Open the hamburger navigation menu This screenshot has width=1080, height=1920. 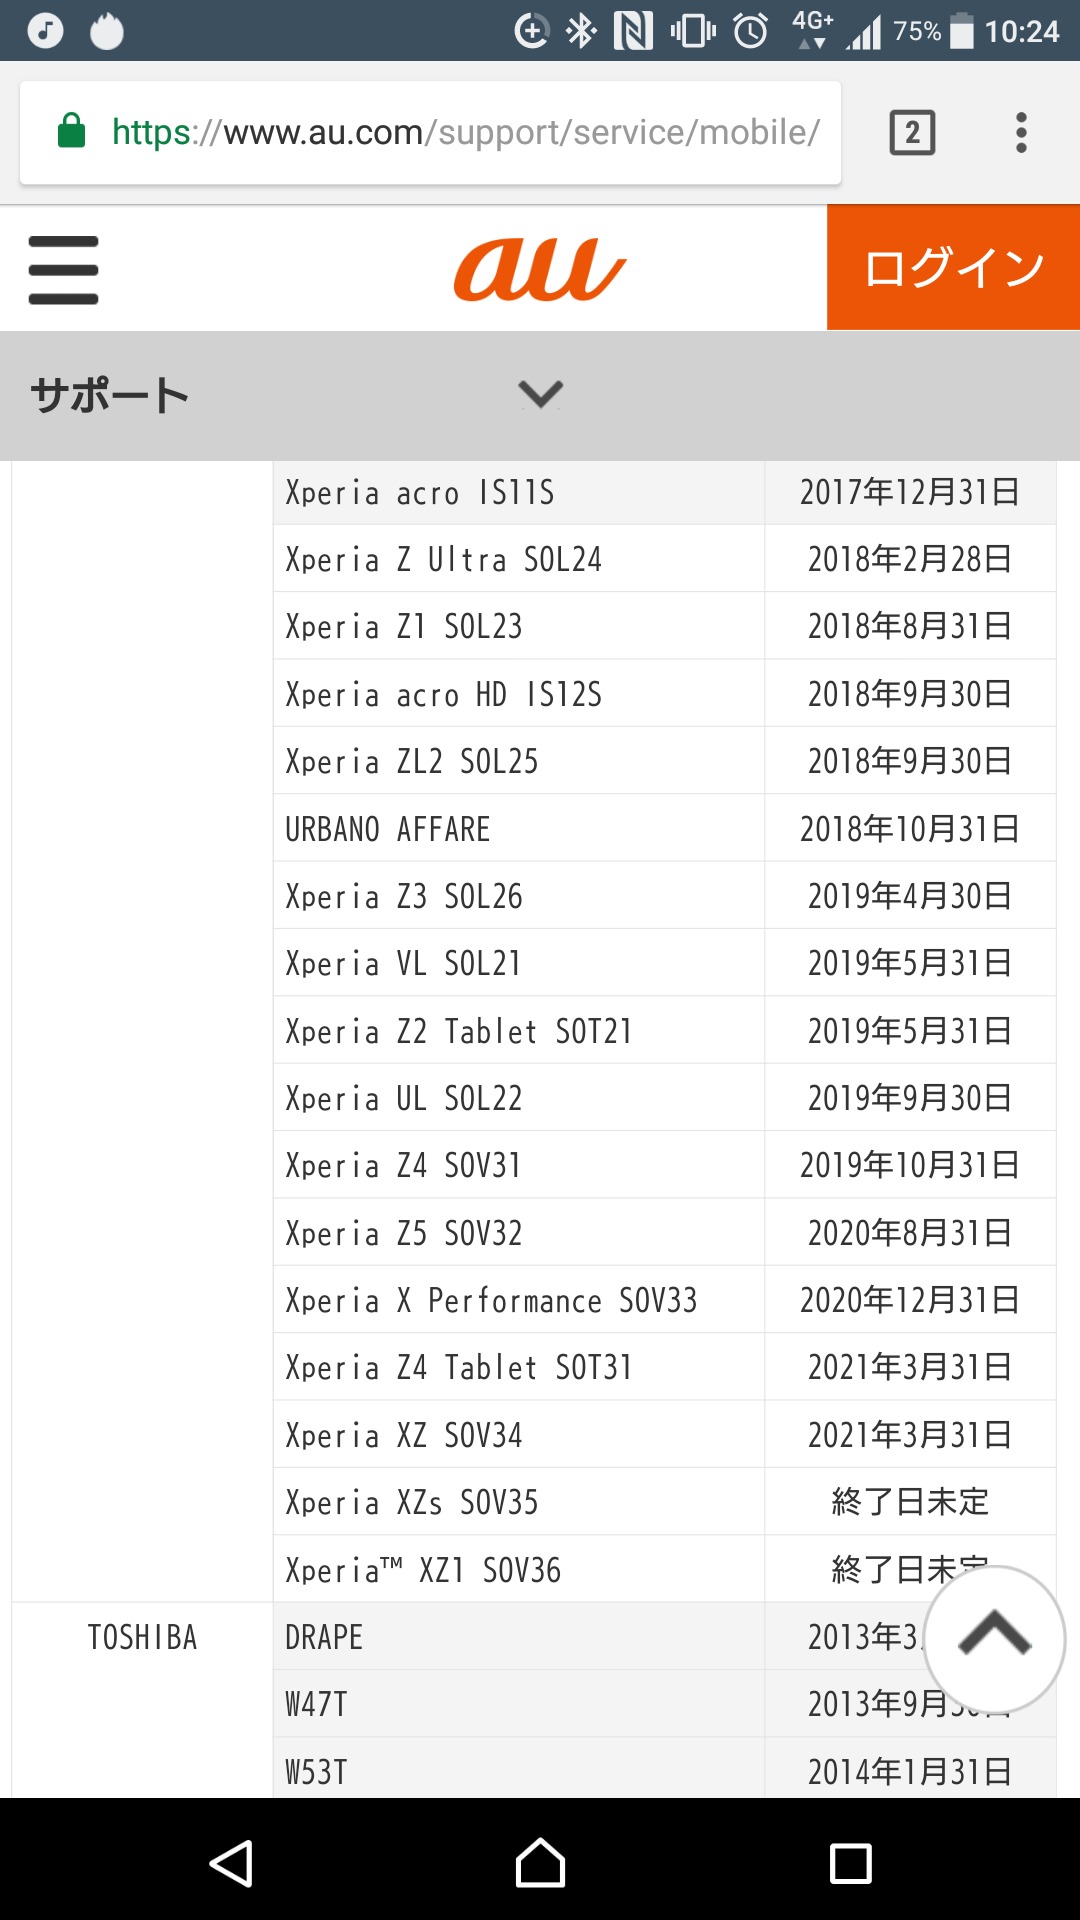63,270
